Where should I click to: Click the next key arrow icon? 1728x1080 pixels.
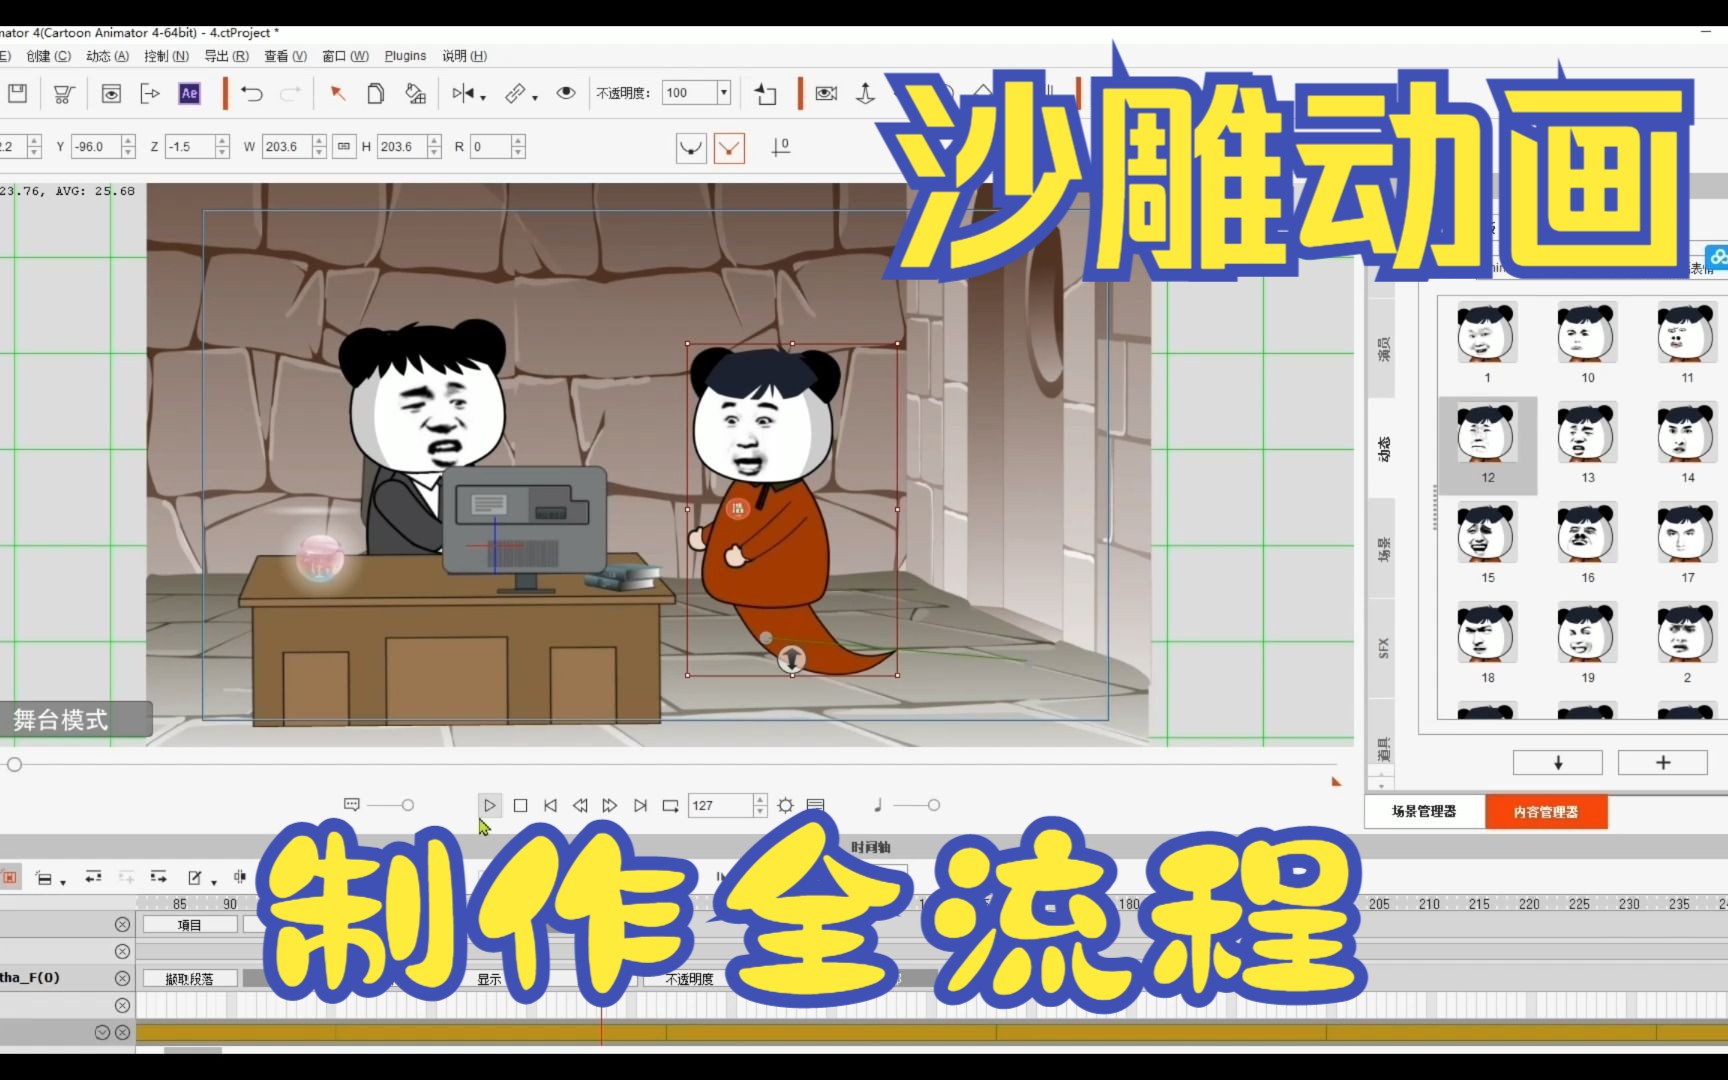coord(158,877)
